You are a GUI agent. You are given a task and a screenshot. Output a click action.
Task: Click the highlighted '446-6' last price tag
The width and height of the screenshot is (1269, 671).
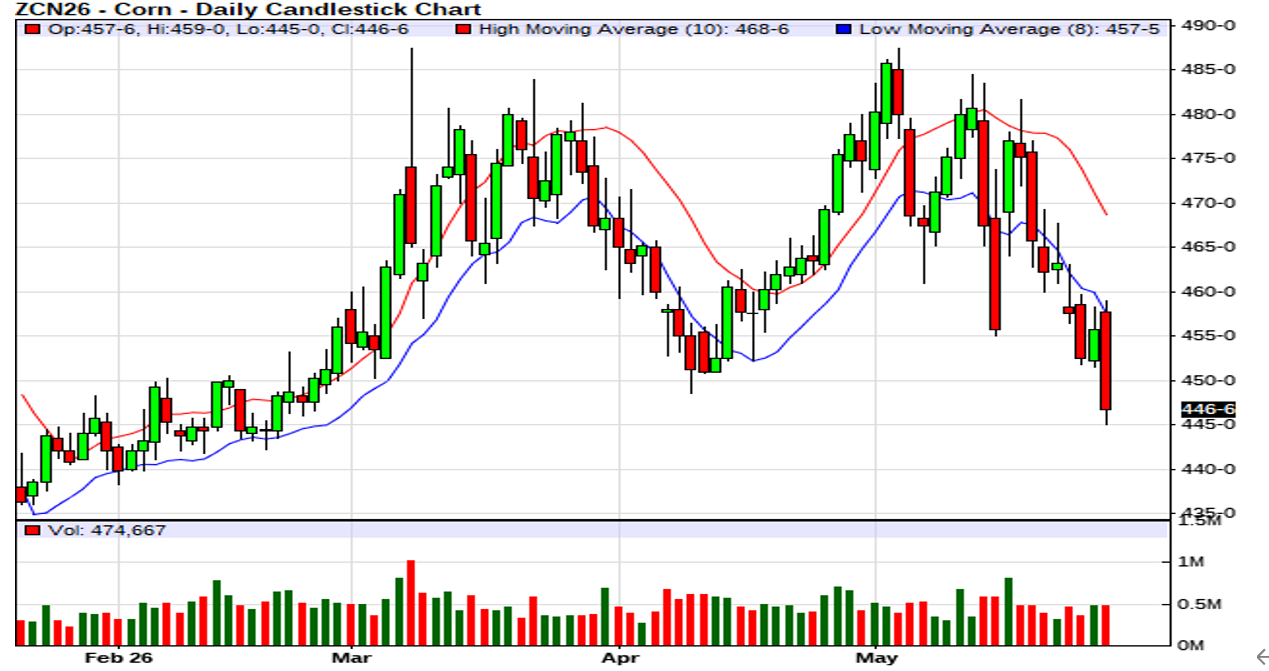pos(1209,409)
